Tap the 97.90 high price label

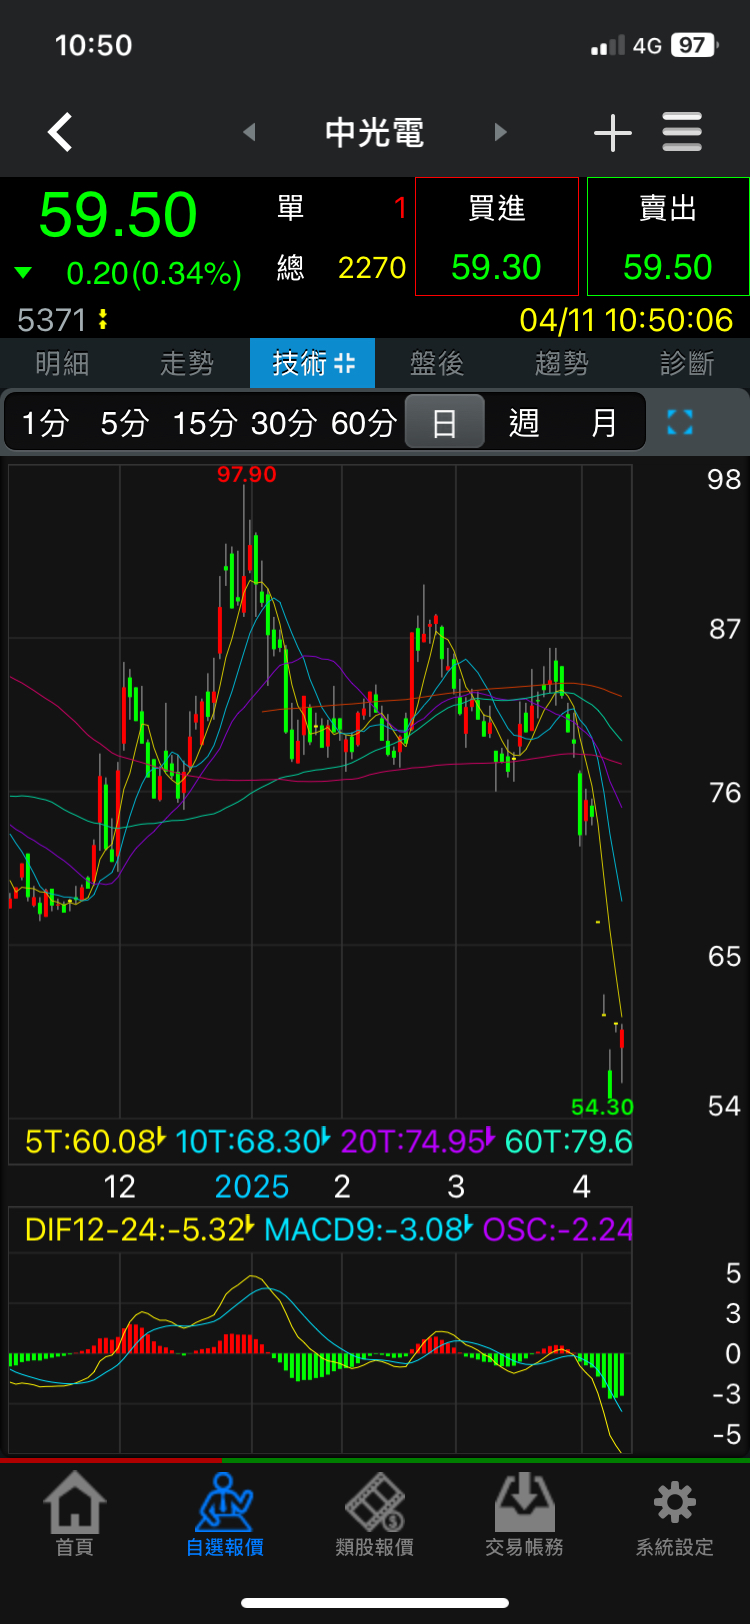(247, 474)
